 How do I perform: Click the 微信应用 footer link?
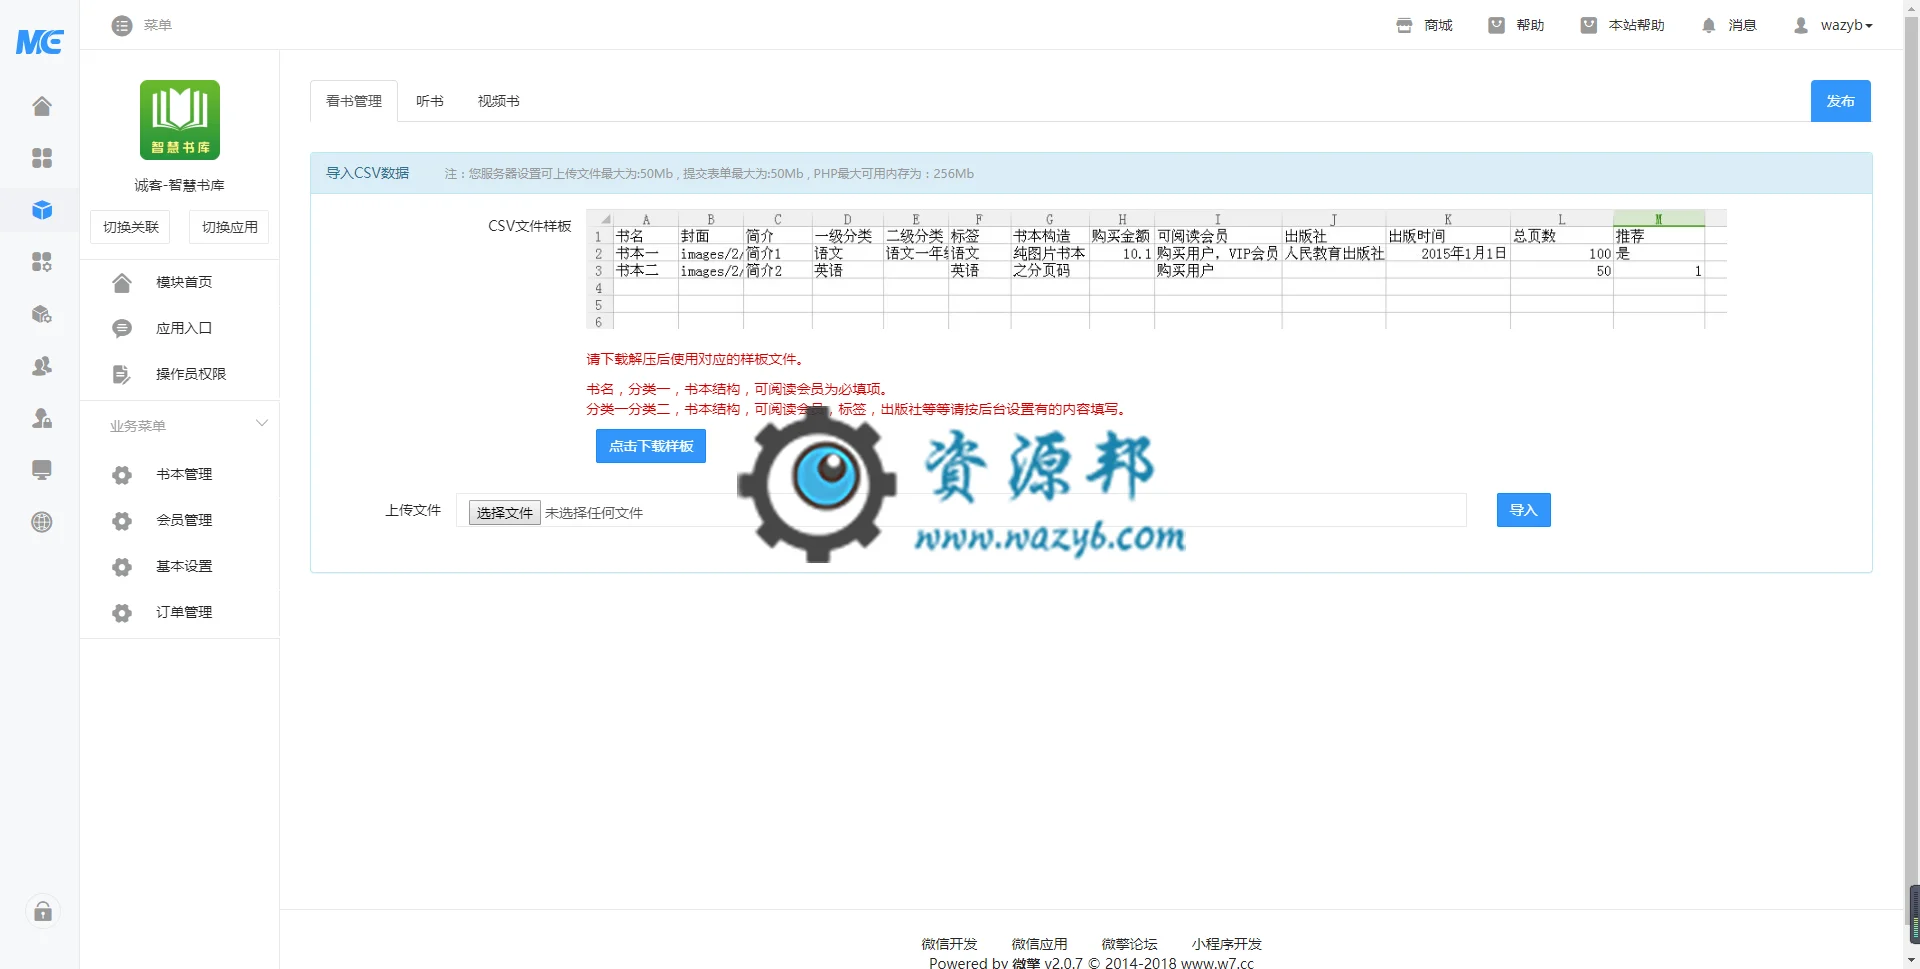(x=1039, y=944)
